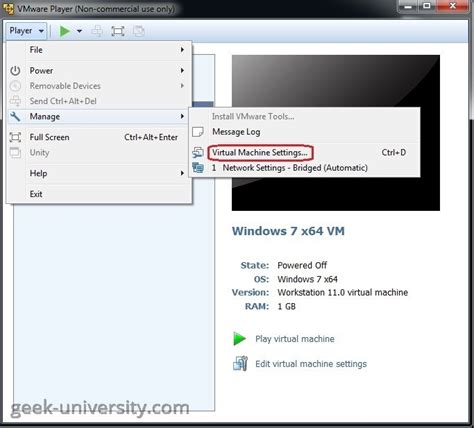Maximize the VMware Player window

point(427,6)
